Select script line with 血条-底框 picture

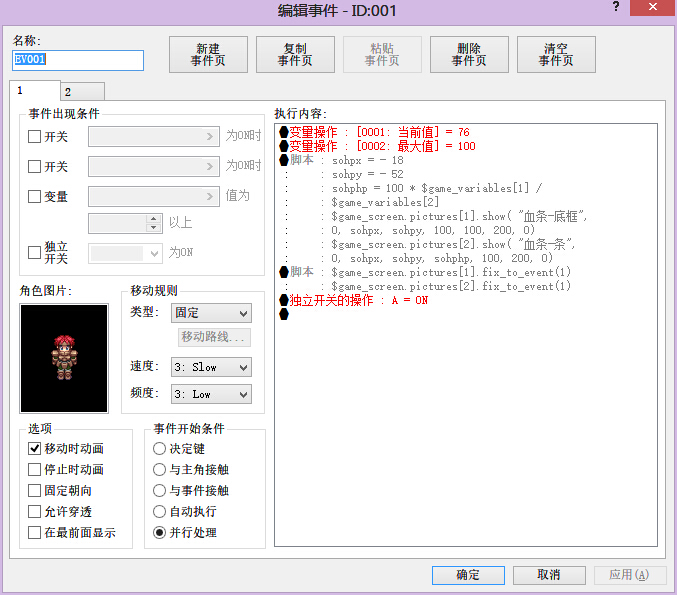(x=459, y=216)
